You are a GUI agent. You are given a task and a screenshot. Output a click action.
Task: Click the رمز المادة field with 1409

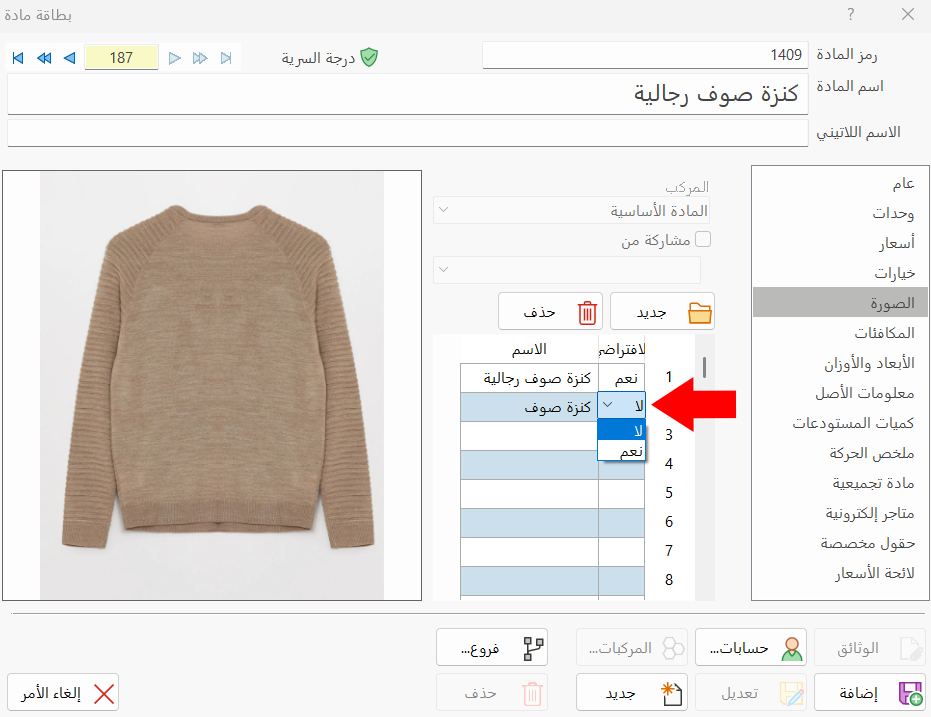click(x=645, y=55)
